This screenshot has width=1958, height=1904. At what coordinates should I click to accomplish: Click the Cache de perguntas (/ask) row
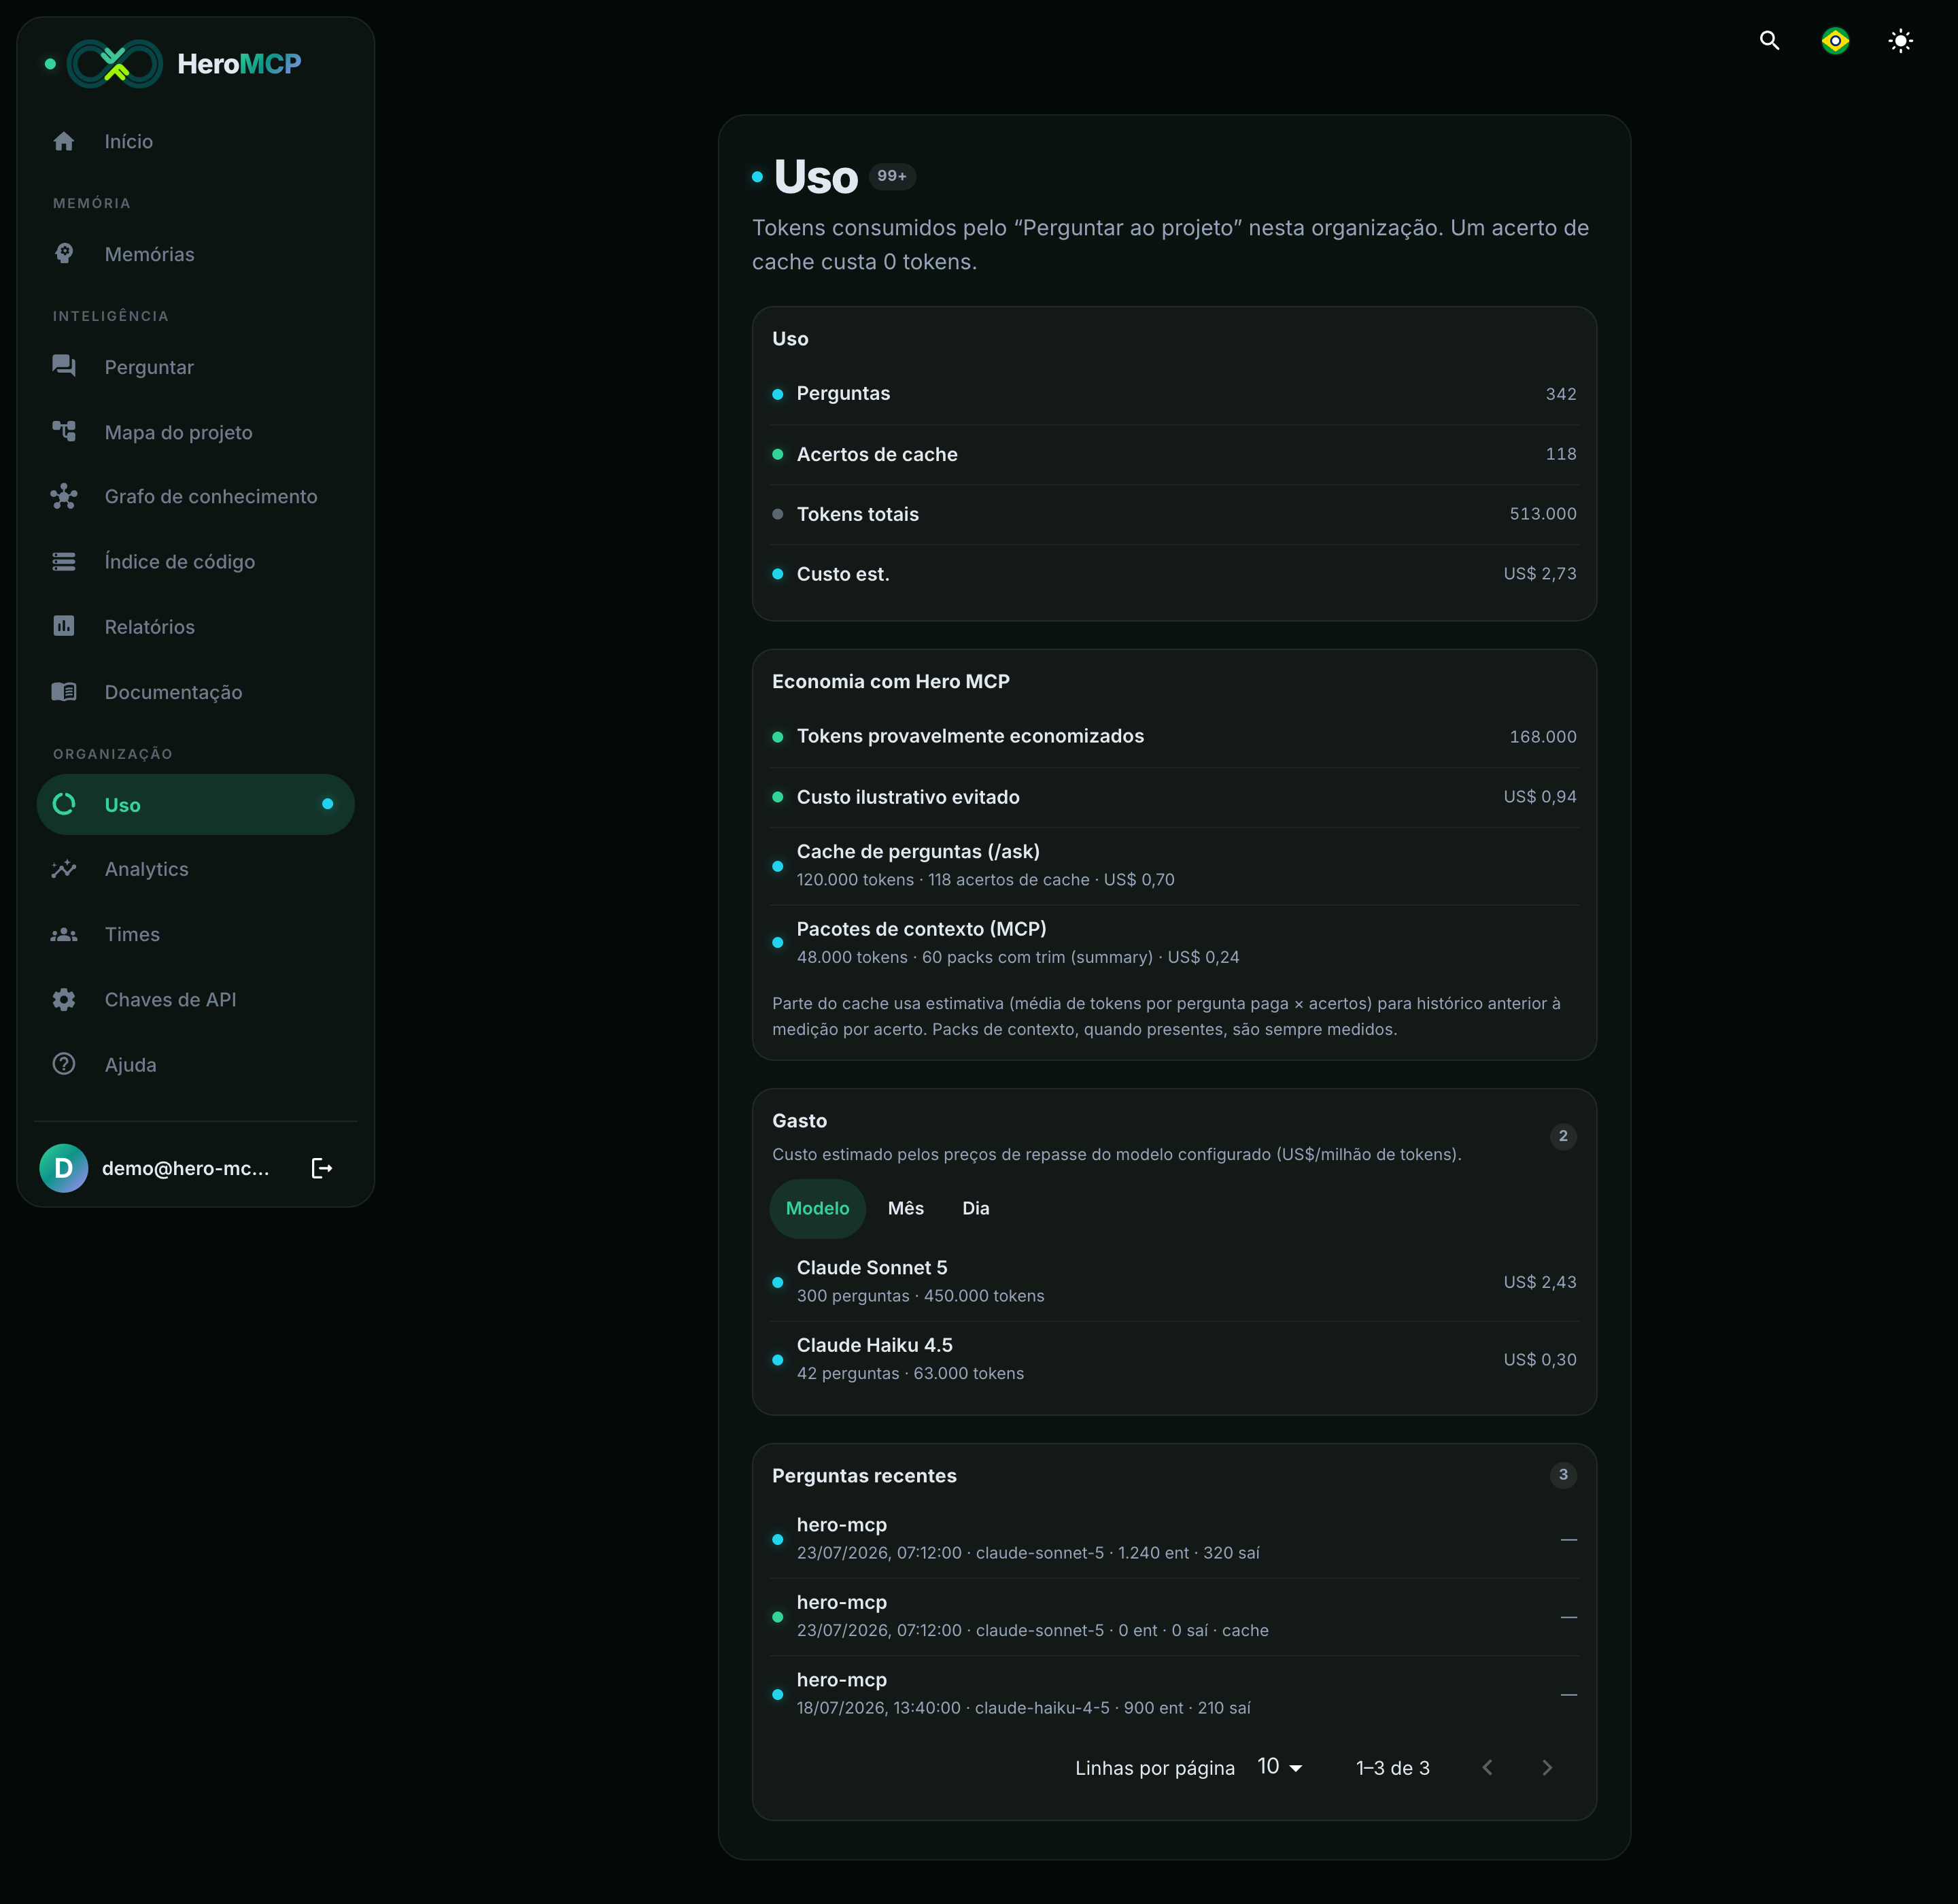pyautogui.click(x=1174, y=866)
